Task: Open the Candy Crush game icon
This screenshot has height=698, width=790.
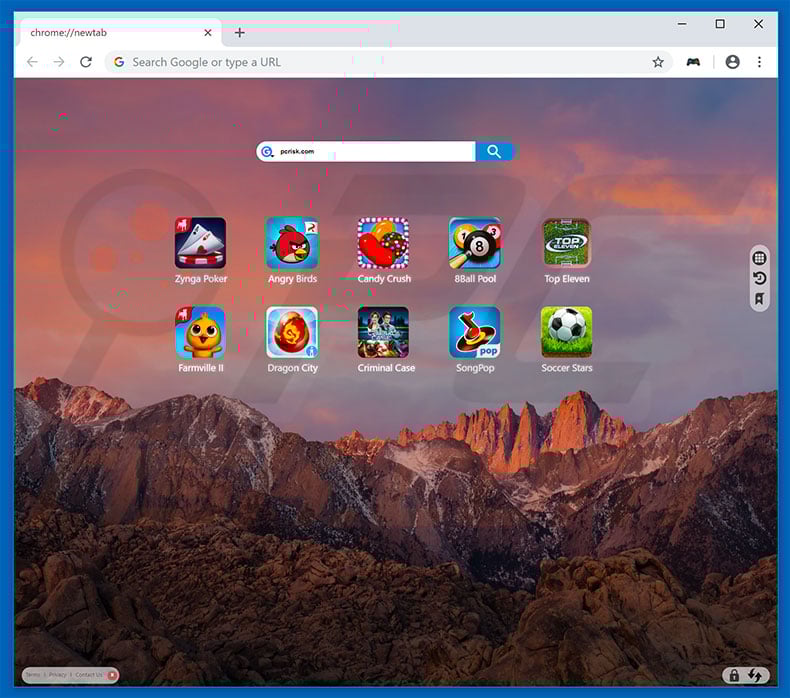Action: (x=383, y=242)
